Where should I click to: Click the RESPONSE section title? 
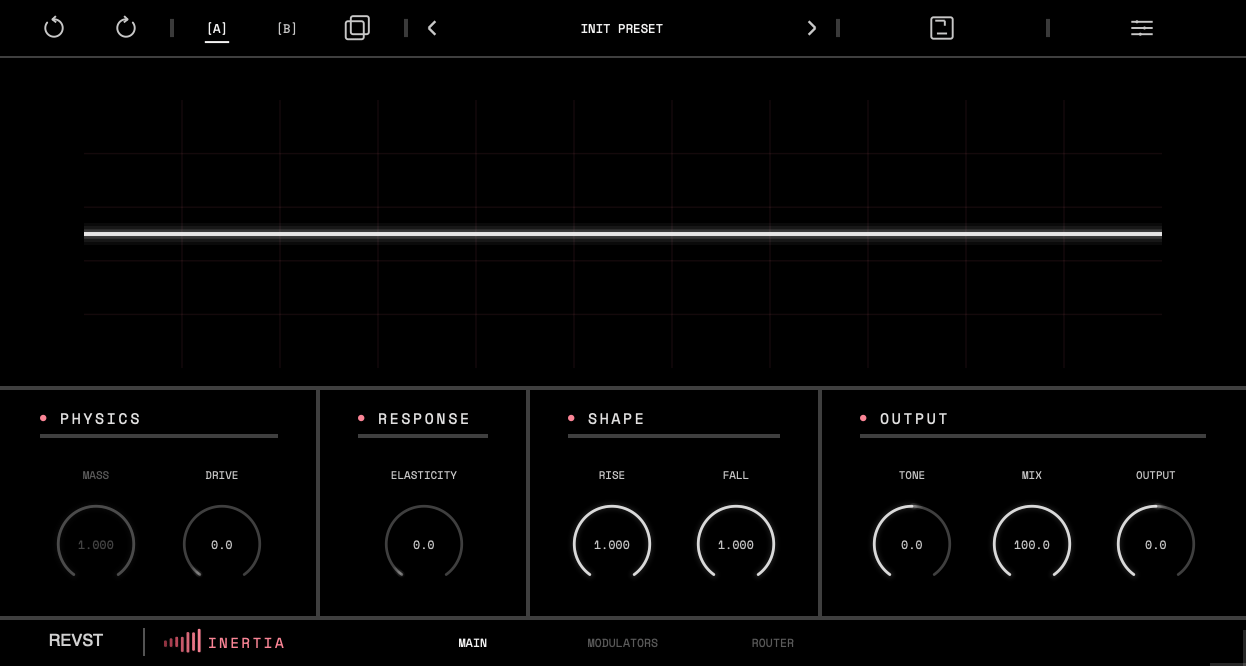click(425, 419)
